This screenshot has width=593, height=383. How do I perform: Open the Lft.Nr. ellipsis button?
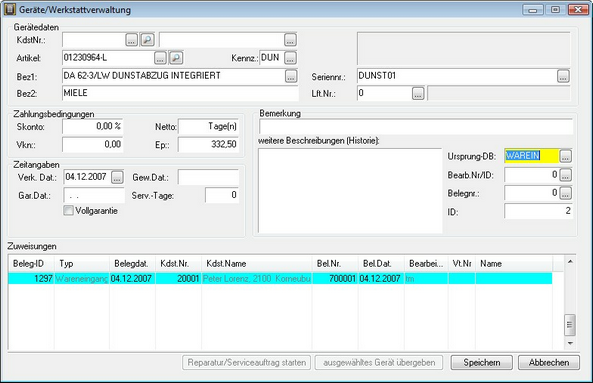pyautogui.click(x=418, y=93)
